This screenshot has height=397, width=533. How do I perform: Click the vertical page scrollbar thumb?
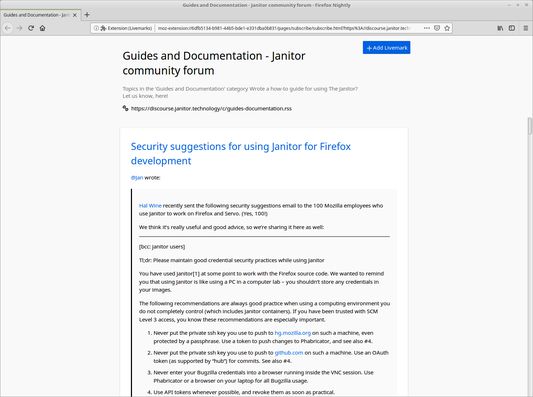tap(530, 126)
